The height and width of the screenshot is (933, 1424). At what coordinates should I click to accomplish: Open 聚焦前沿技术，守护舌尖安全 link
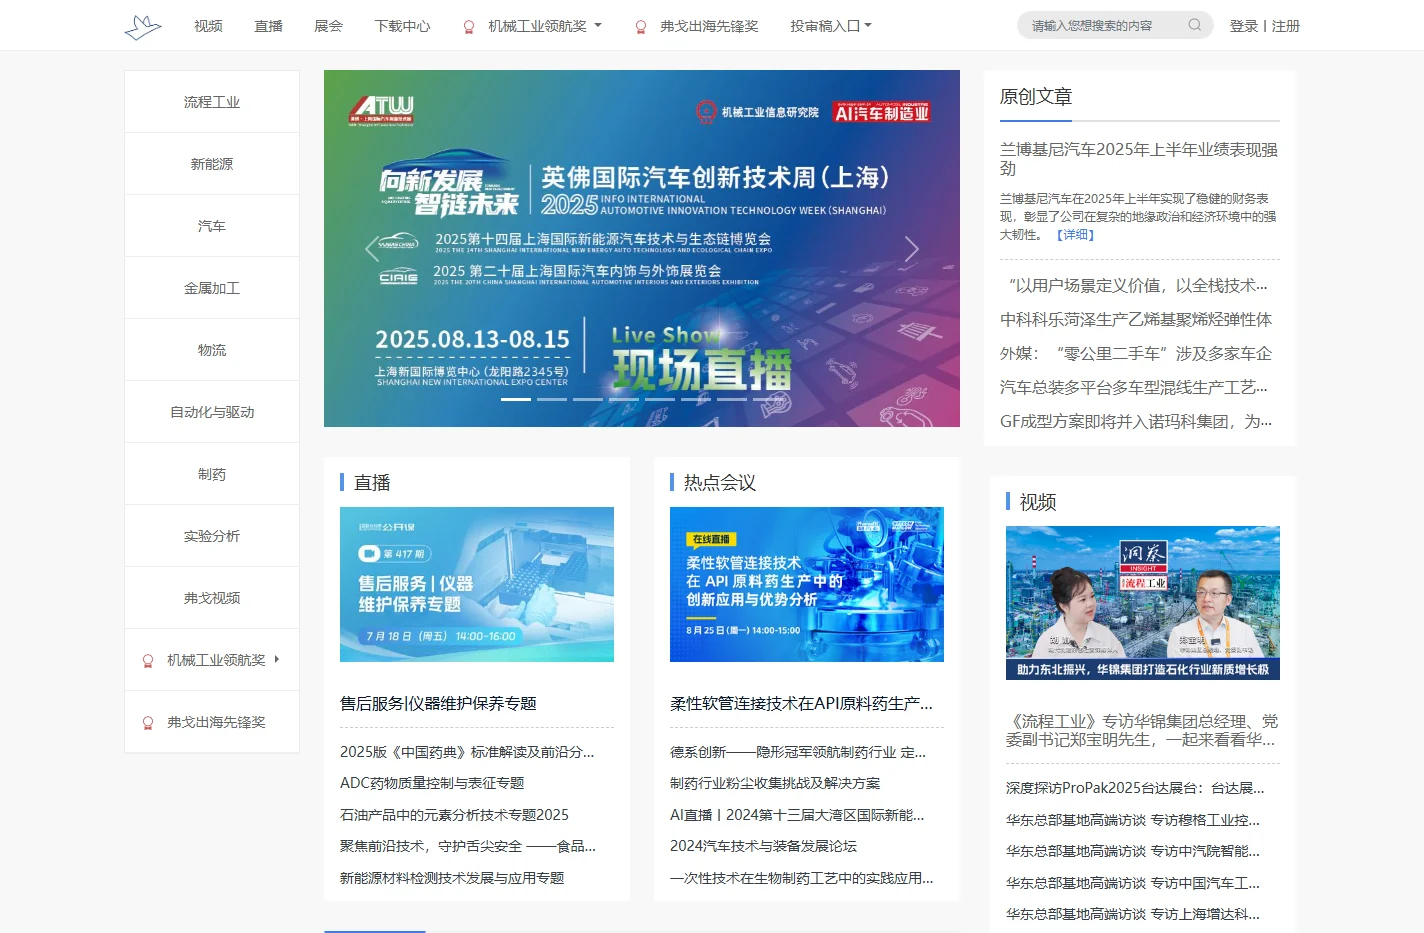[468, 846]
